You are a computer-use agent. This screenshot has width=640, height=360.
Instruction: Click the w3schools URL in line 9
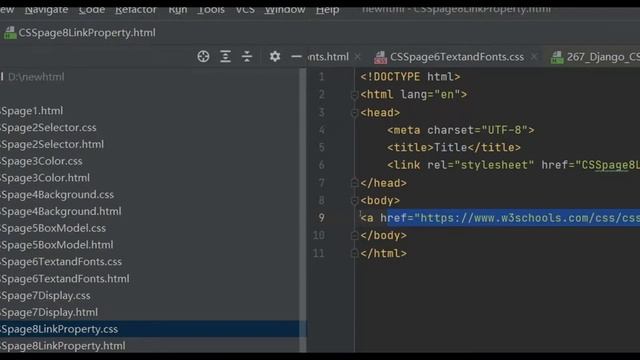click(530, 218)
